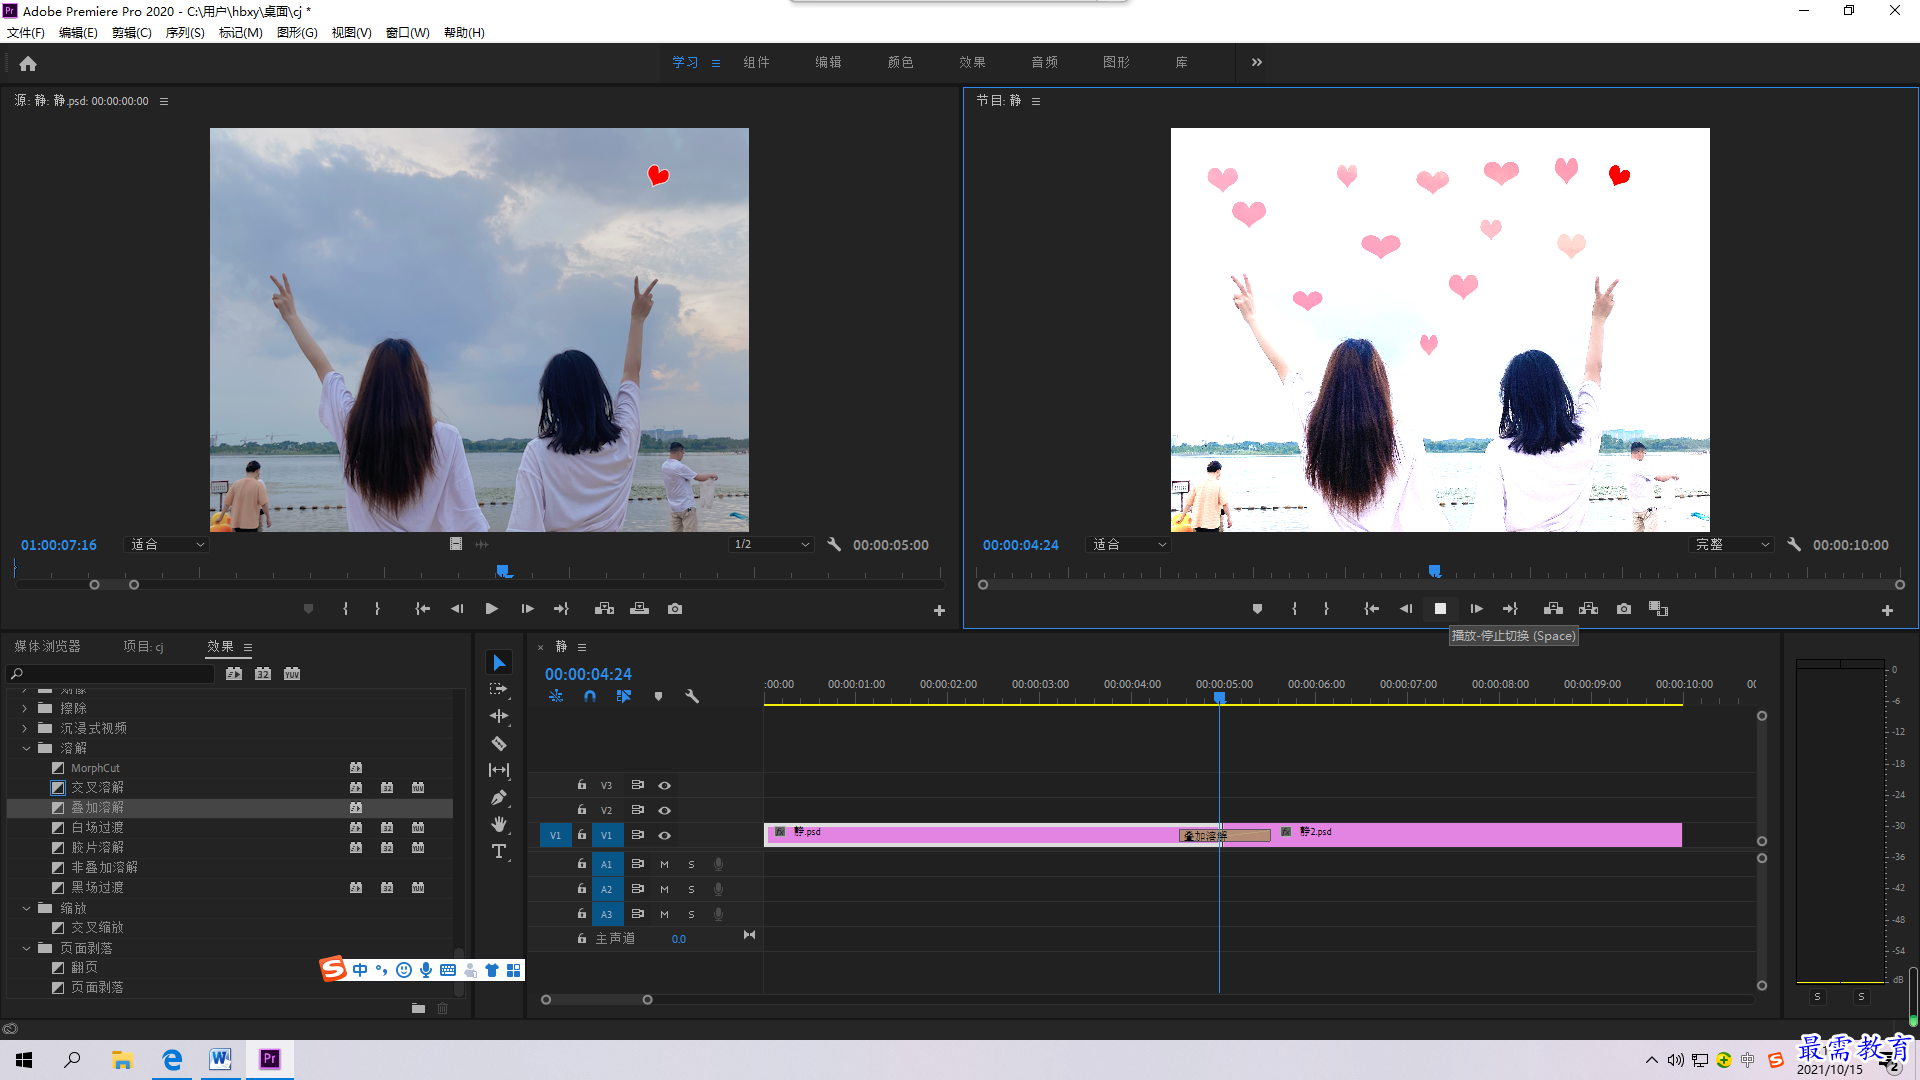Toggle snap in timeline
This screenshot has height=1080, width=1920.
(590, 696)
